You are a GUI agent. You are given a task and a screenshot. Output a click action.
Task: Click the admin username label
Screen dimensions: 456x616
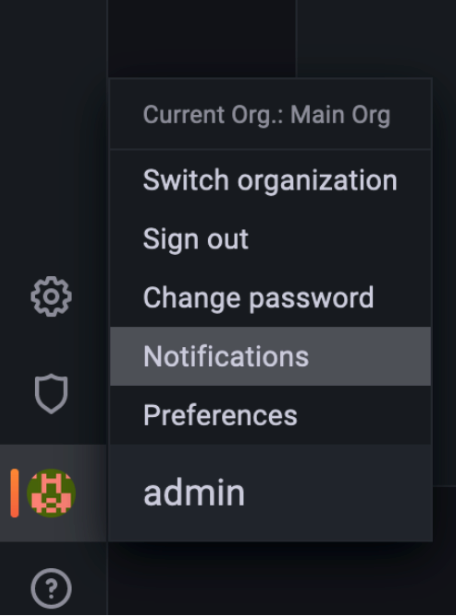click(x=194, y=493)
